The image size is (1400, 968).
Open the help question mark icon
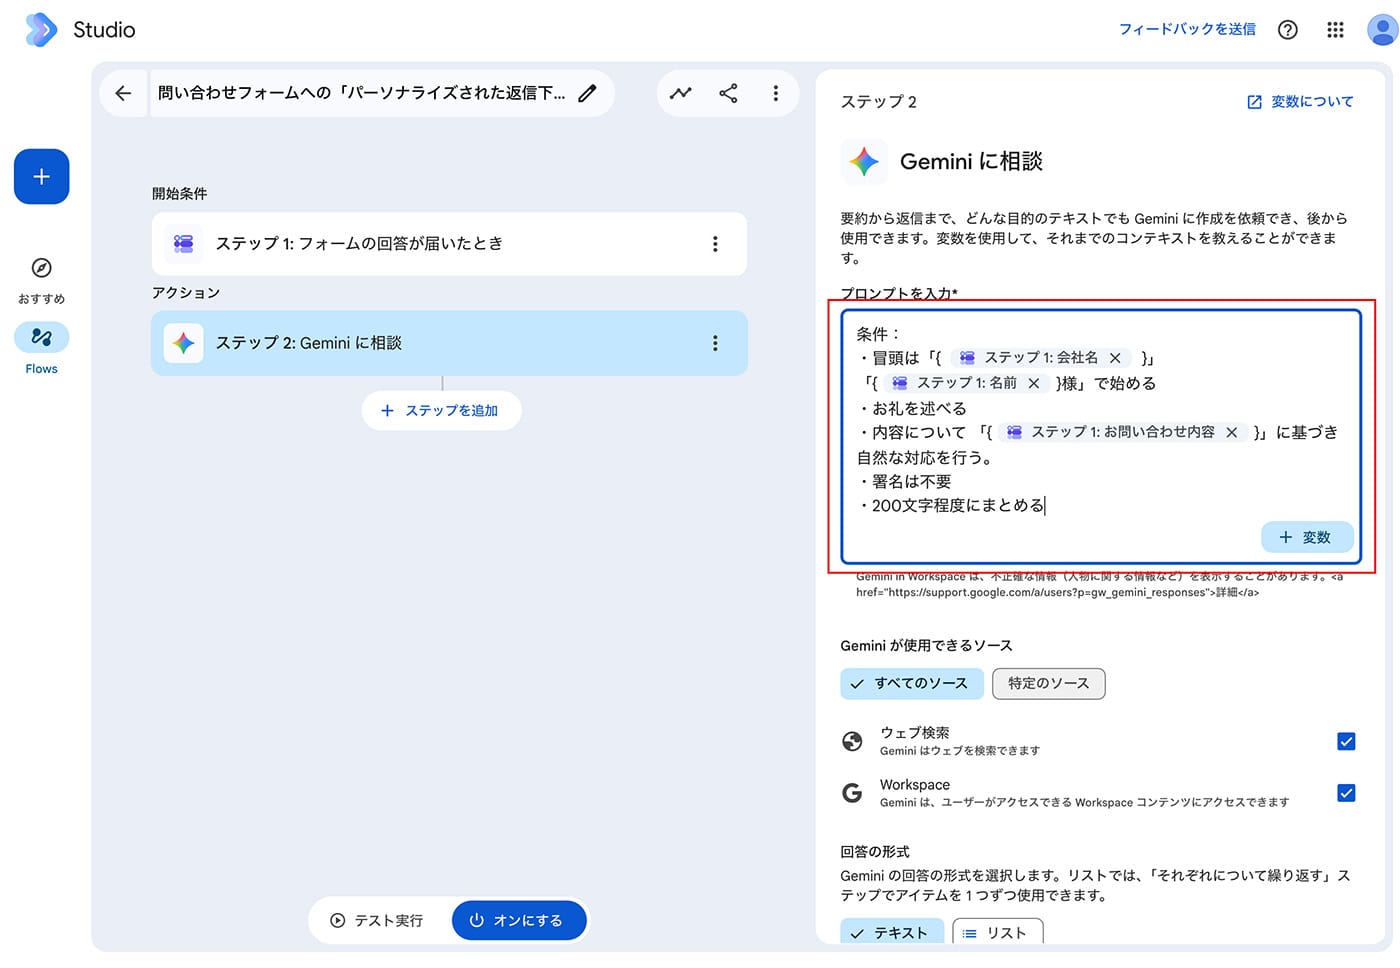[x=1288, y=30]
